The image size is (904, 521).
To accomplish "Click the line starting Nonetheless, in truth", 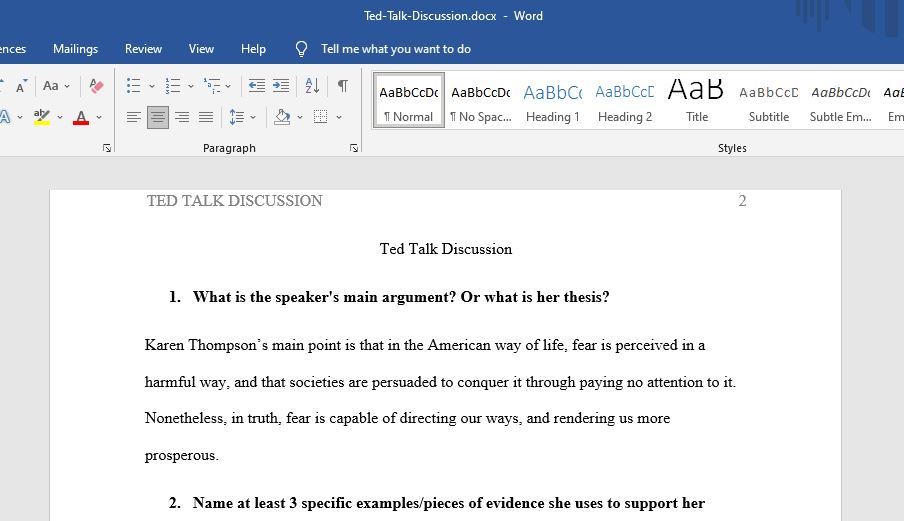I will (x=408, y=418).
